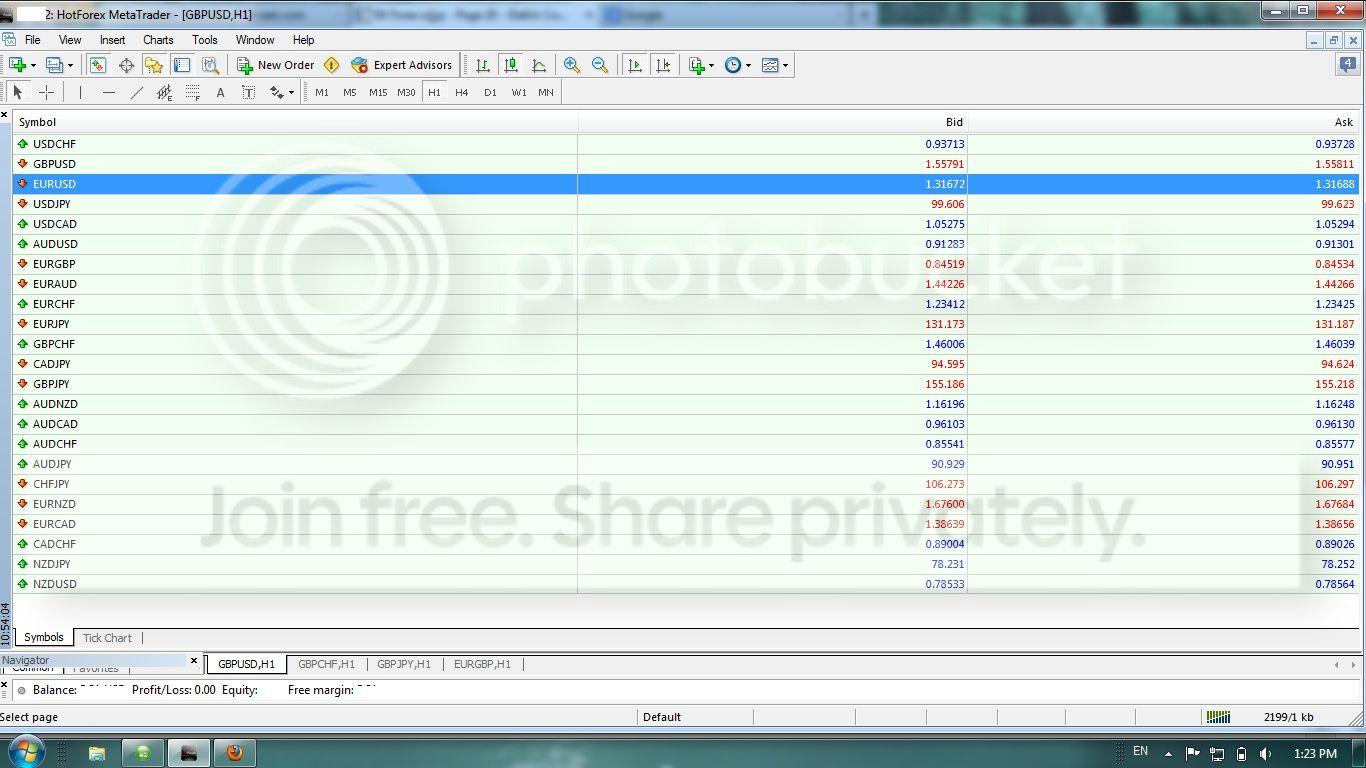This screenshot has width=1366, height=768.
Task: Open the Insert menu
Action: (113, 40)
